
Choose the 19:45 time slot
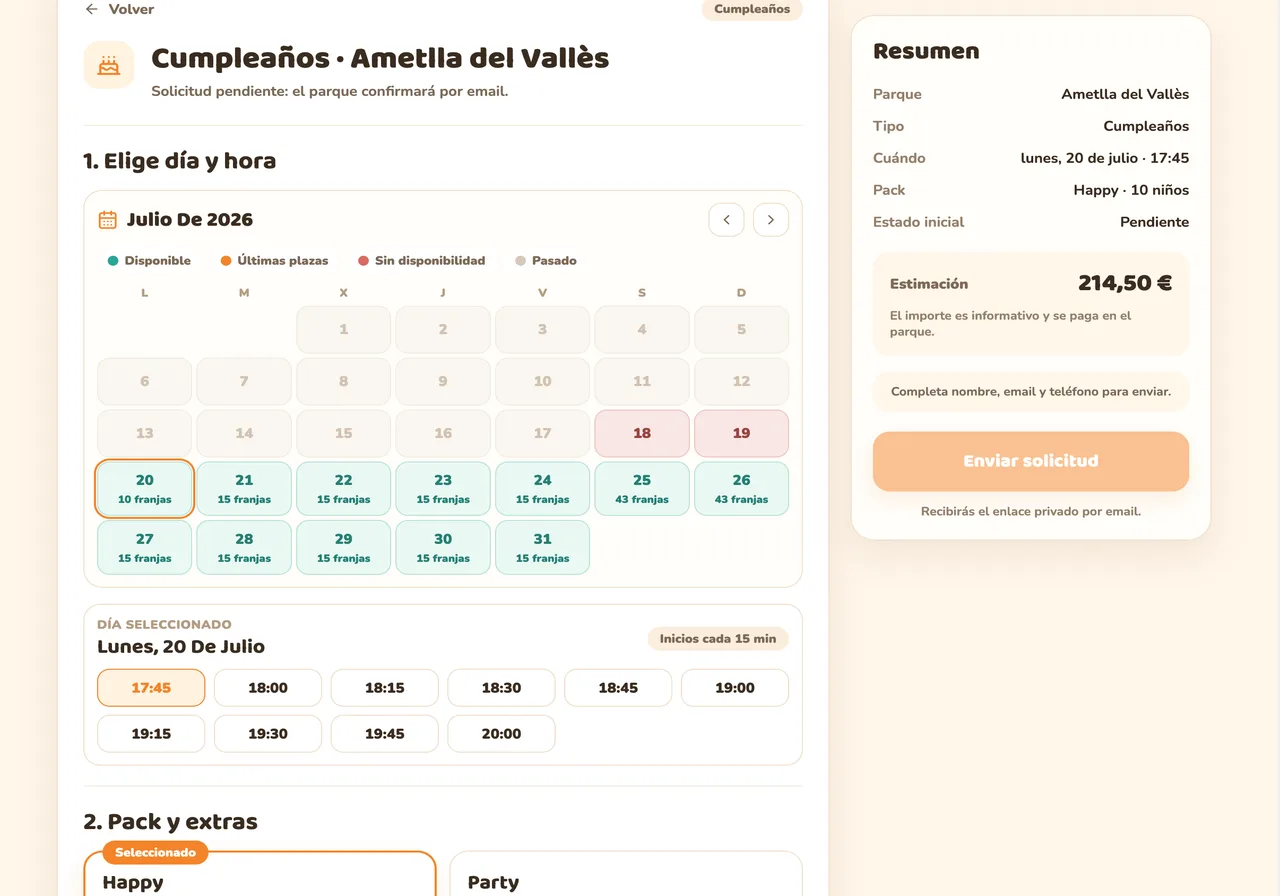pos(385,734)
